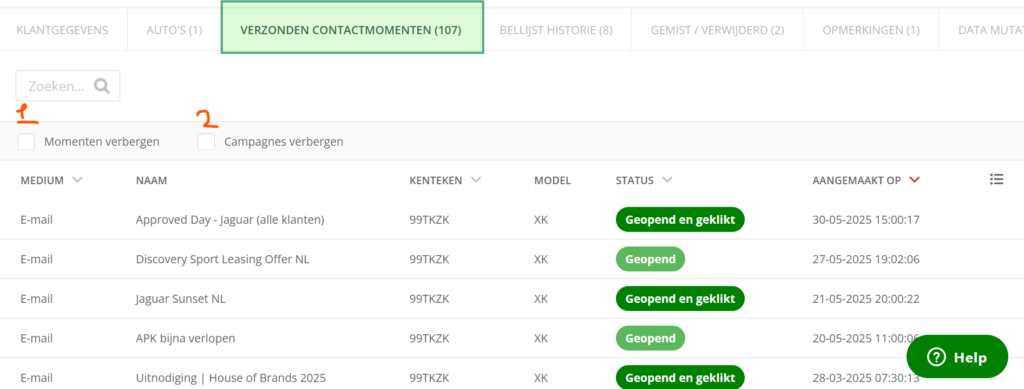The image size is (1024, 389).
Task: Expand the Status column filter chevron
Action: 667,180
